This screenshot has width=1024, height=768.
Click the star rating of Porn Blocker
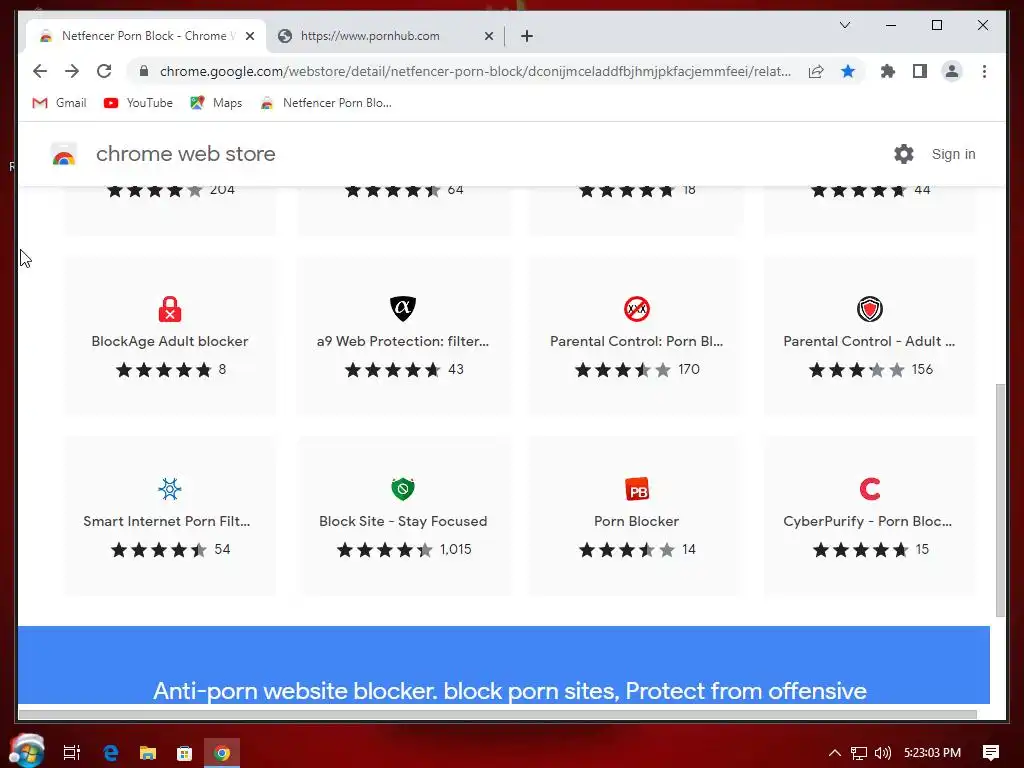click(x=627, y=550)
